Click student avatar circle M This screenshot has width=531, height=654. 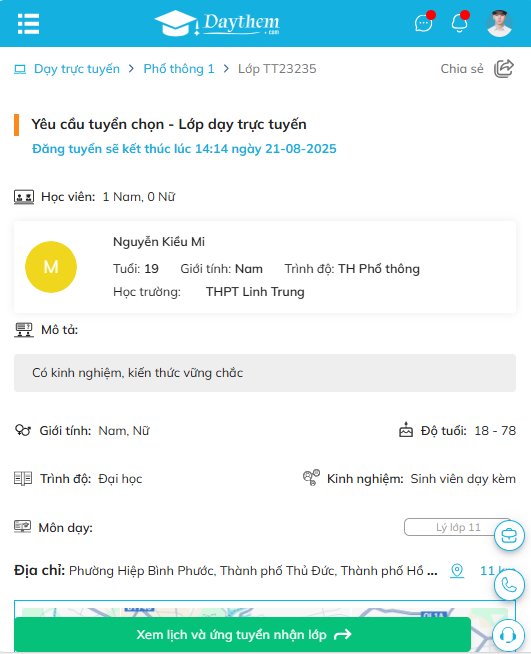point(51,267)
